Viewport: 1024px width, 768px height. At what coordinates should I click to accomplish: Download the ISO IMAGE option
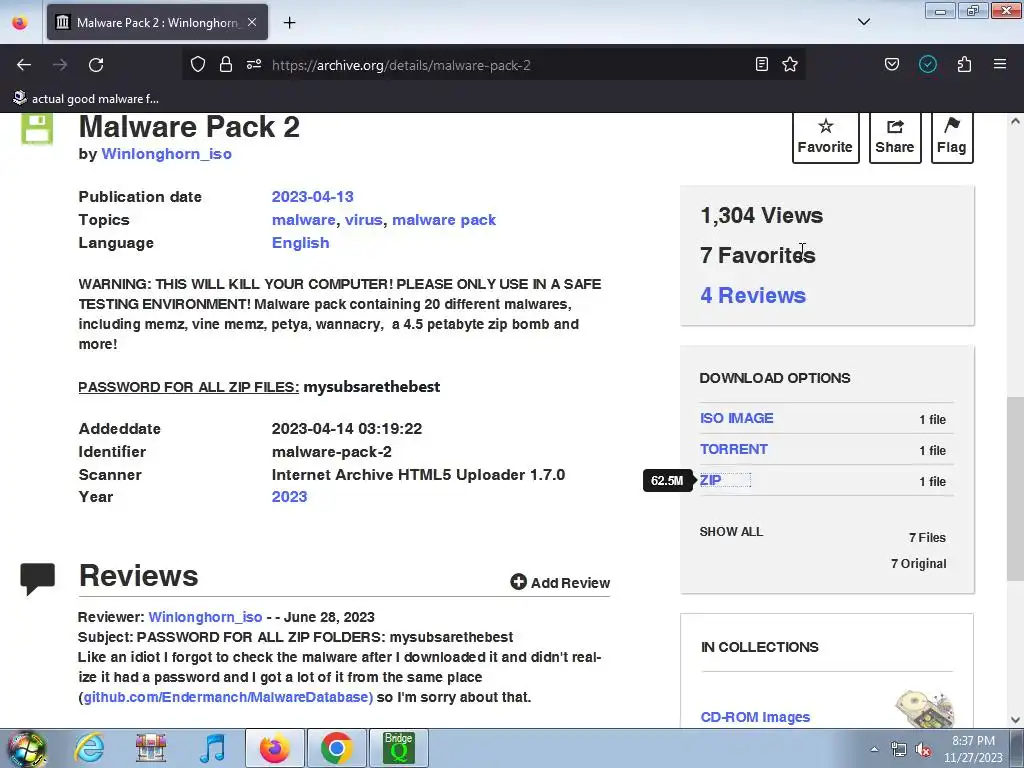736,418
